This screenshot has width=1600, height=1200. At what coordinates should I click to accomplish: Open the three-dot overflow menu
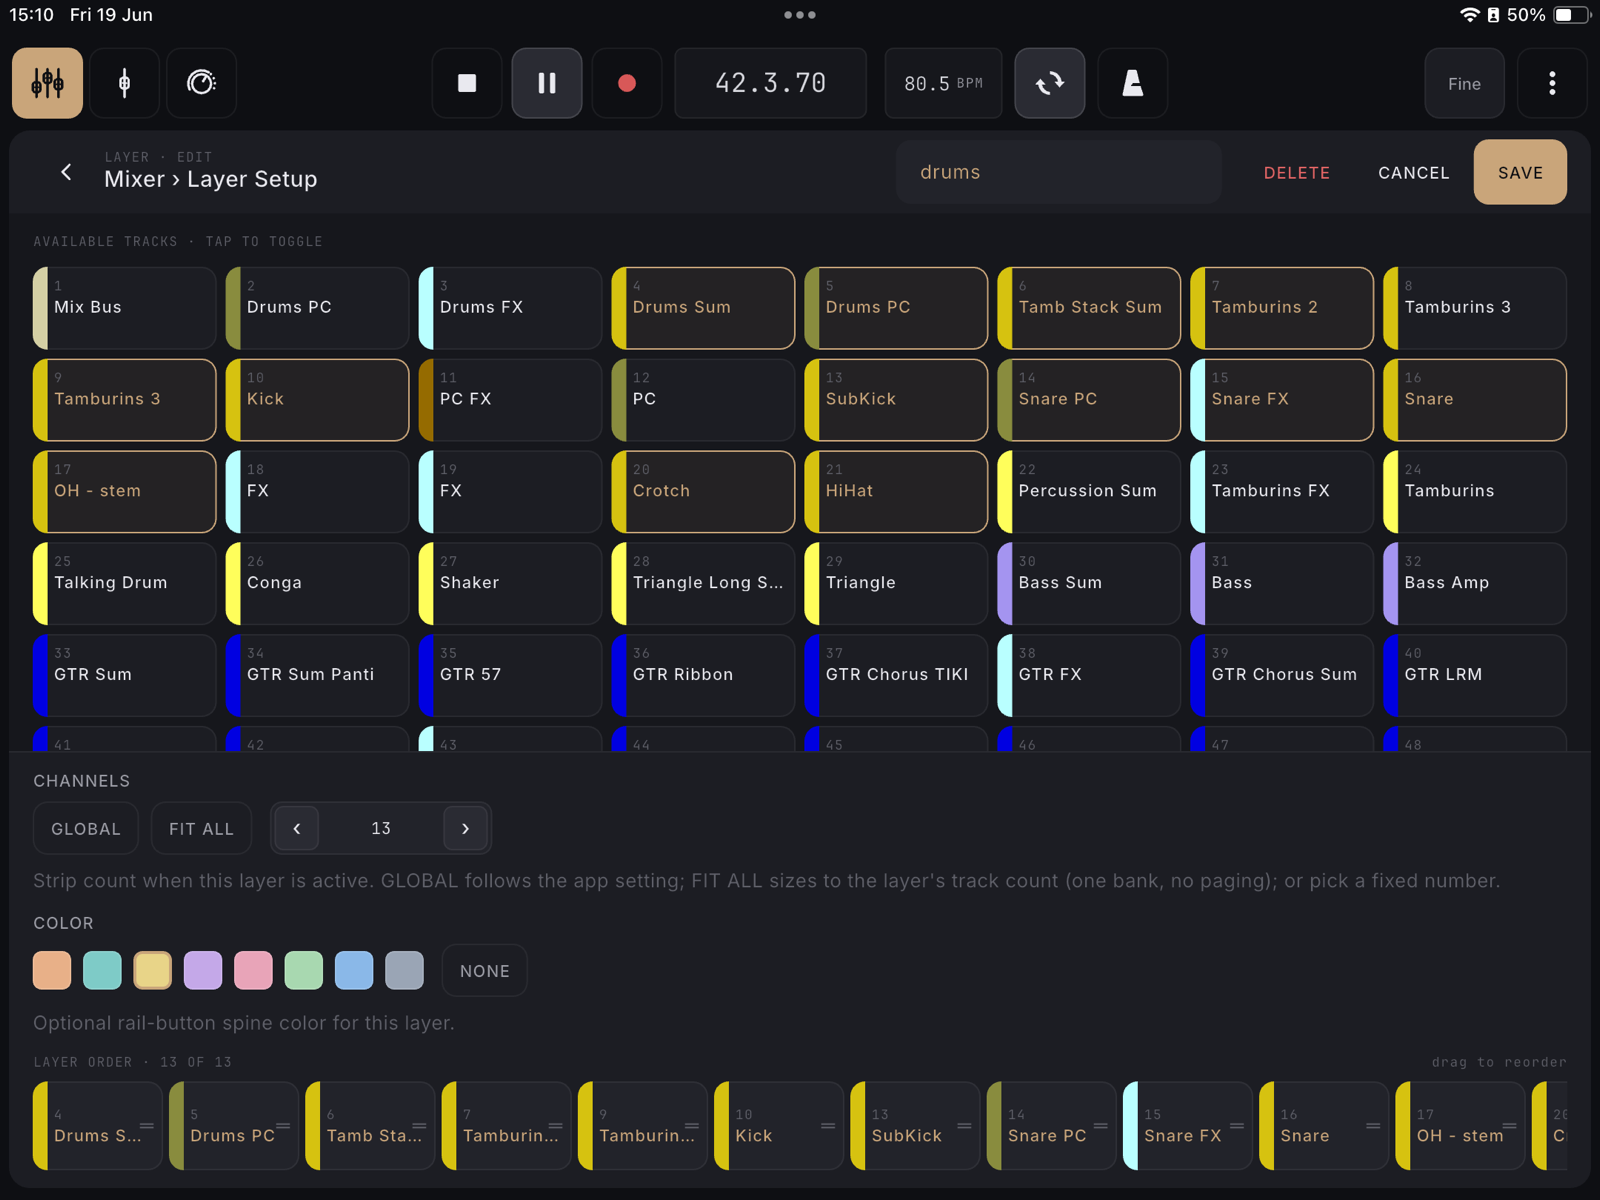coord(1552,83)
